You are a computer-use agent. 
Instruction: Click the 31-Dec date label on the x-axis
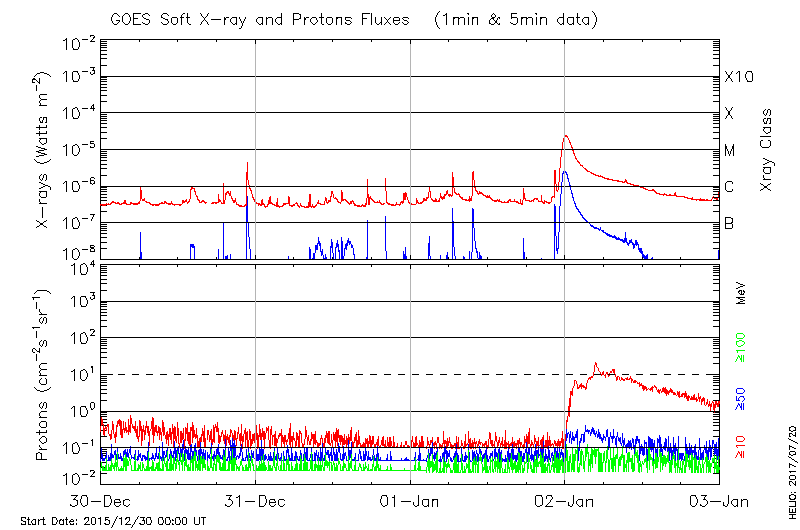pos(255,500)
